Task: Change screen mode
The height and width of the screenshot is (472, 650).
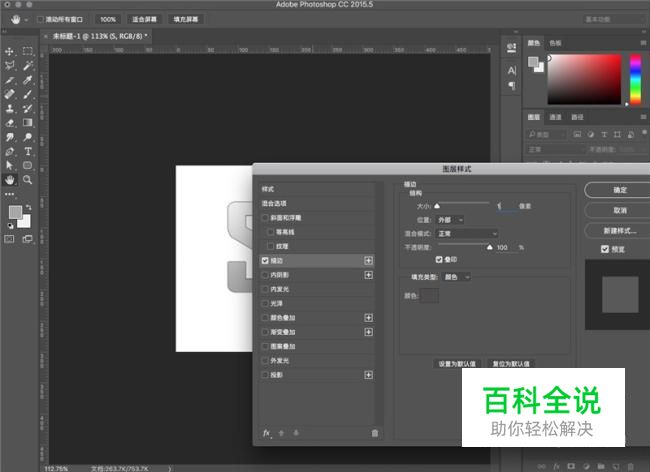Action: (x=27, y=239)
